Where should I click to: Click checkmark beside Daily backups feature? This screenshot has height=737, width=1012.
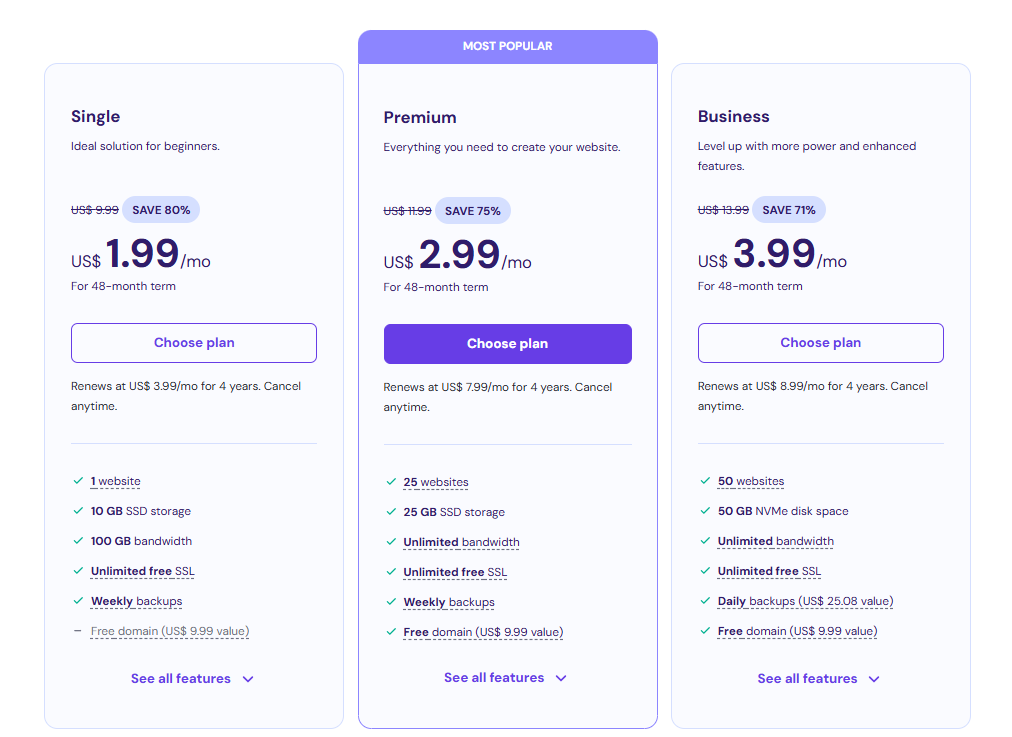coord(705,601)
